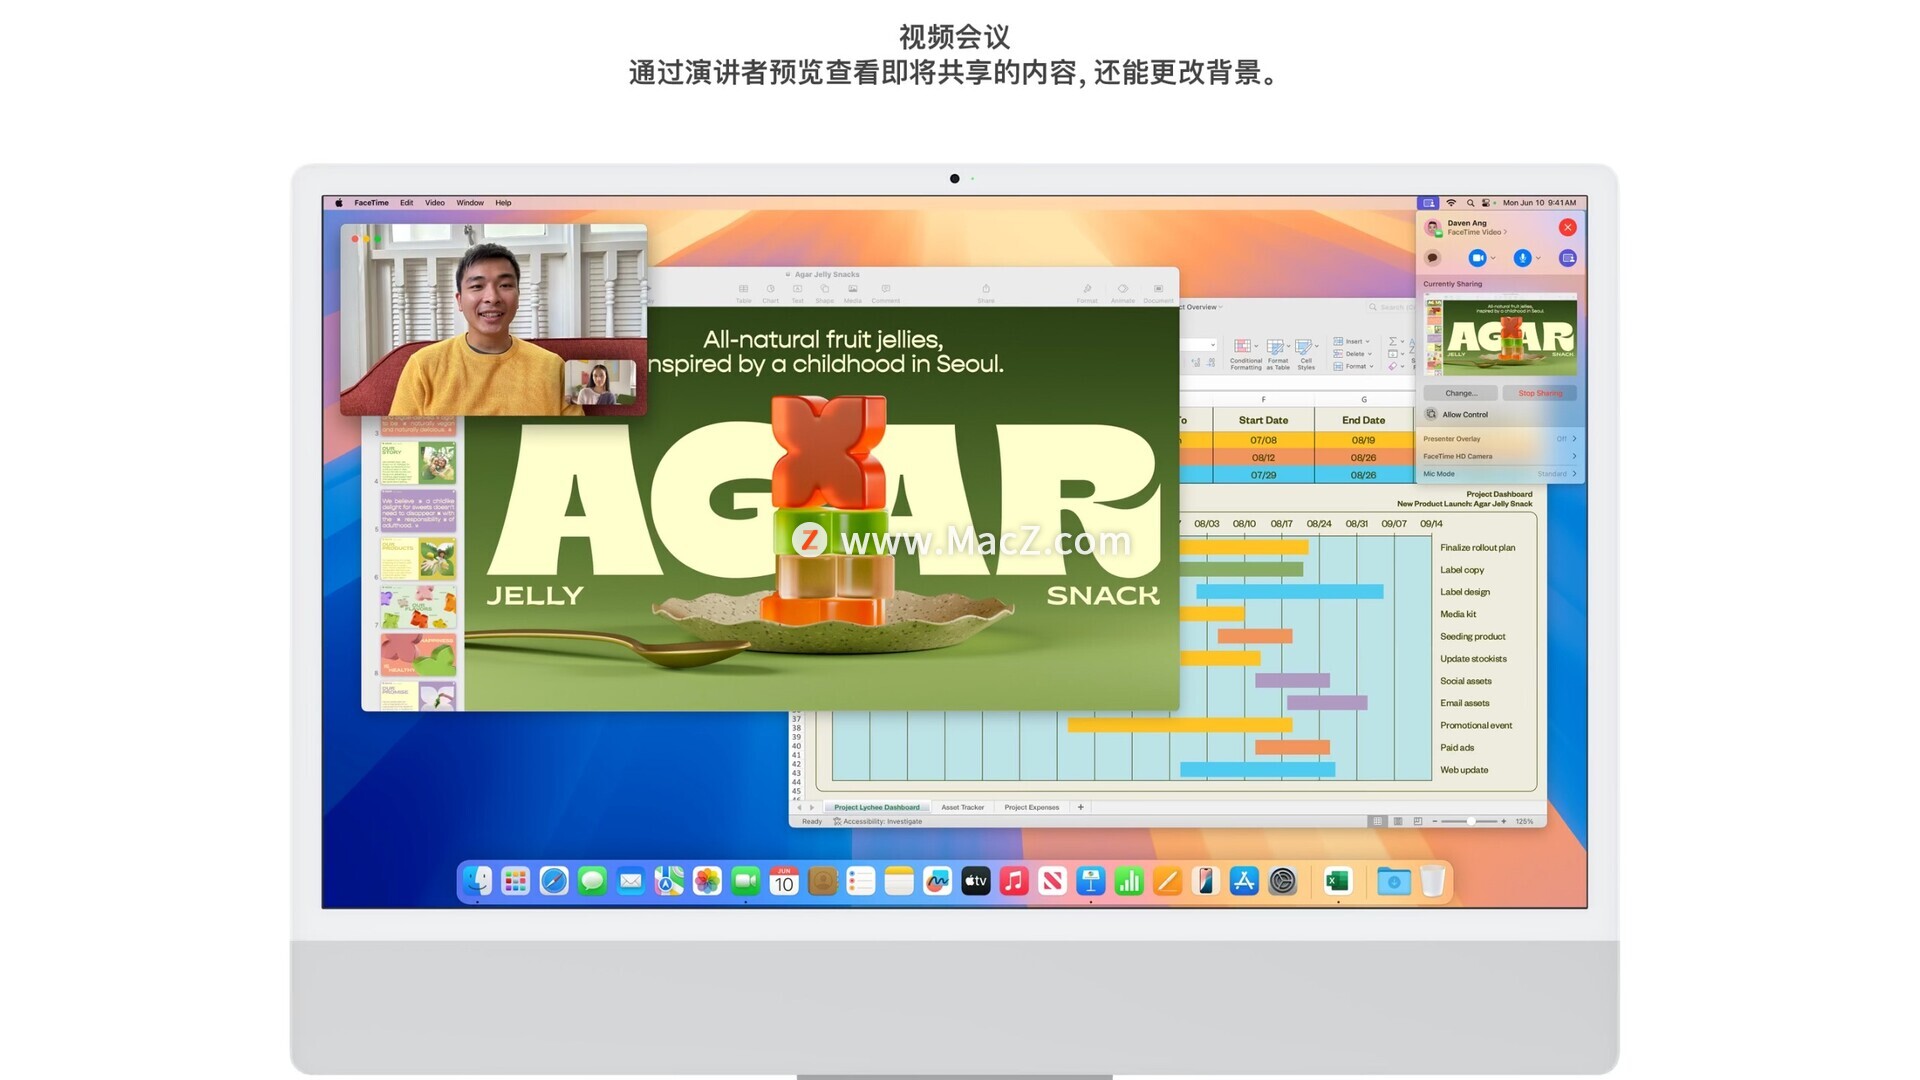This screenshot has width=1920, height=1080.
Task: Adjust the Excel zoom slider
Action: pos(1470,821)
